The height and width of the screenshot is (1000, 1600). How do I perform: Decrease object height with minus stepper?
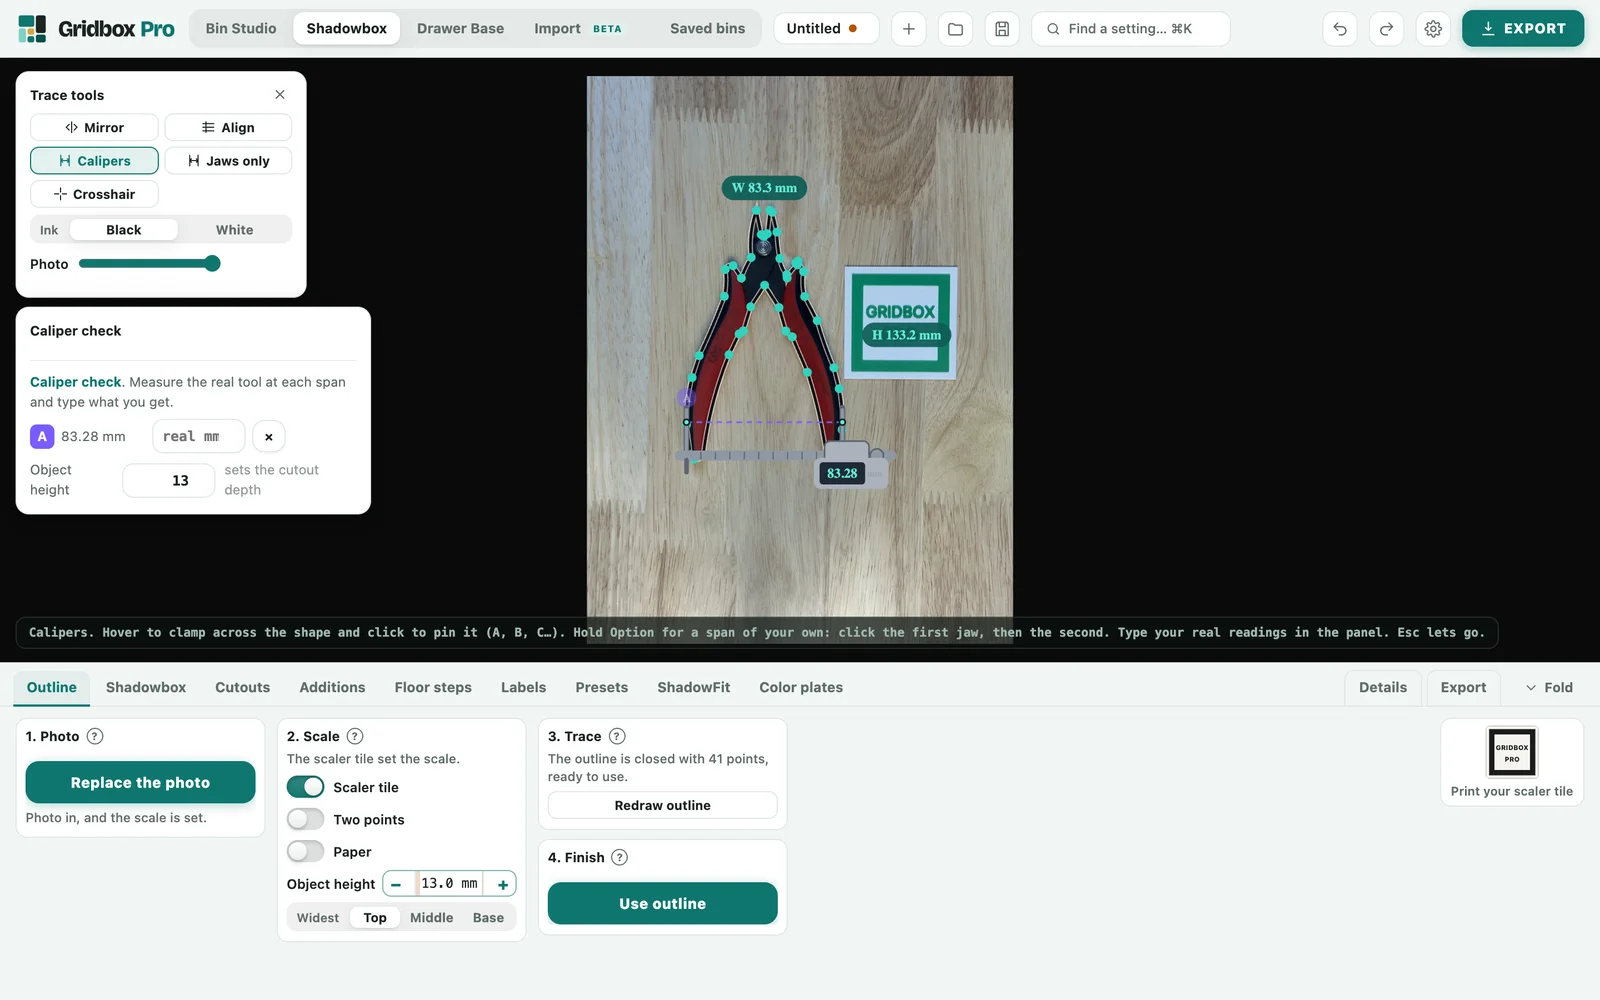point(396,884)
